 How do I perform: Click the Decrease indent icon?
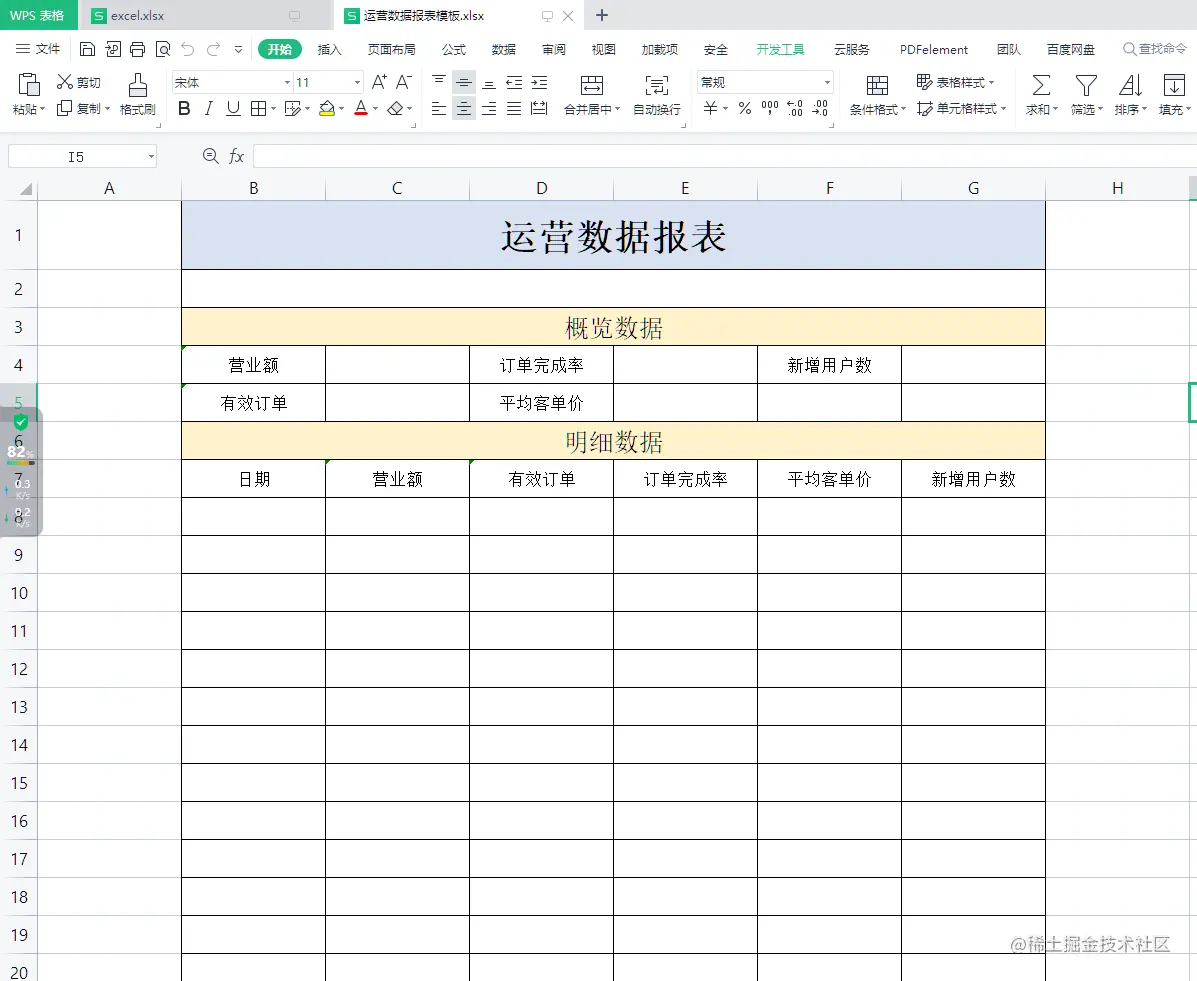coord(515,82)
